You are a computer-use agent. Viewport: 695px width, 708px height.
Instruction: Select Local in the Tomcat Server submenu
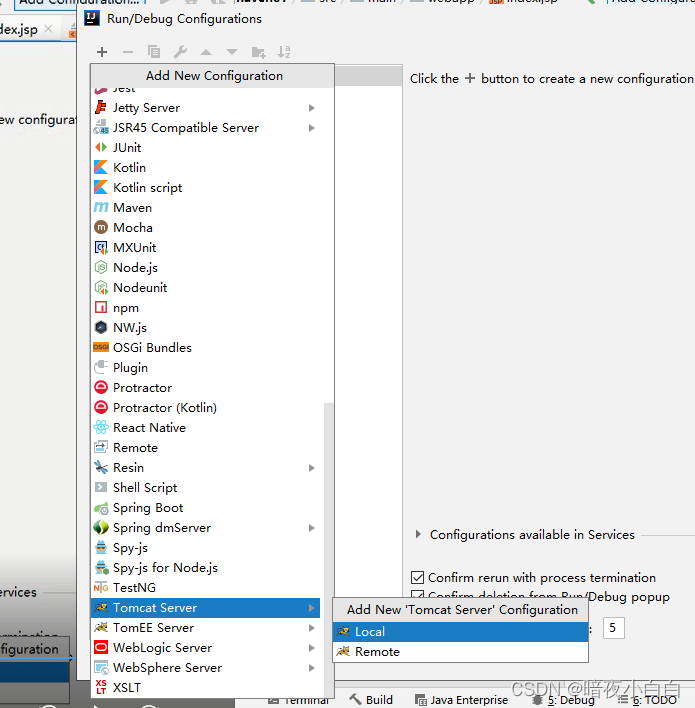pyautogui.click(x=461, y=632)
